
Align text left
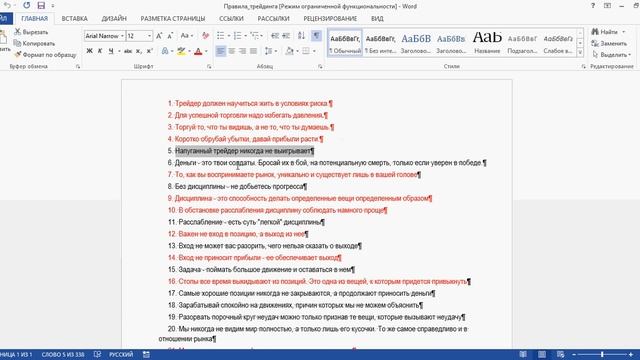point(220,51)
